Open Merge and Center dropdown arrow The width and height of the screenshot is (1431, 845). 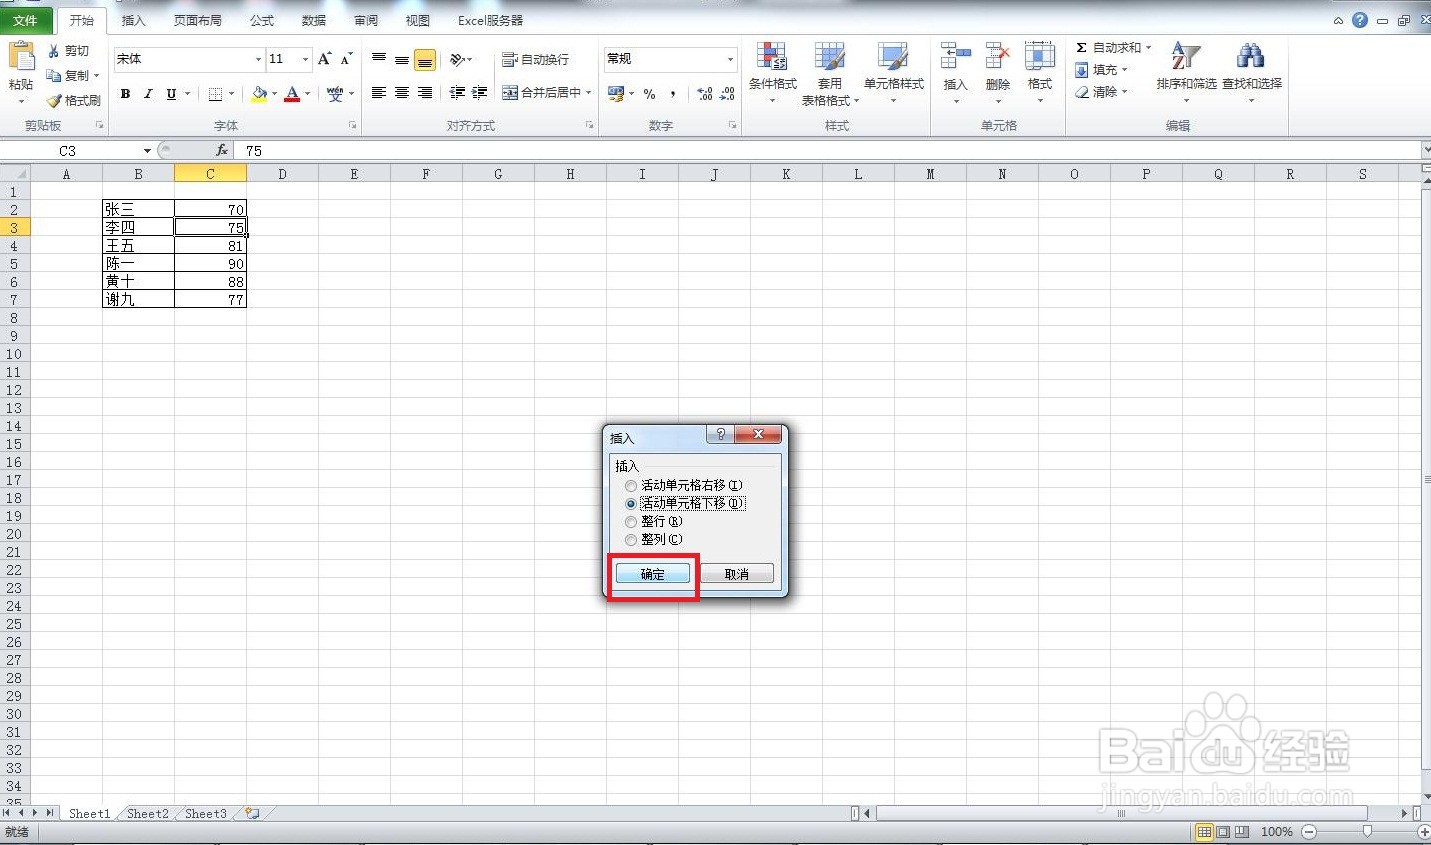[x=589, y=93]
